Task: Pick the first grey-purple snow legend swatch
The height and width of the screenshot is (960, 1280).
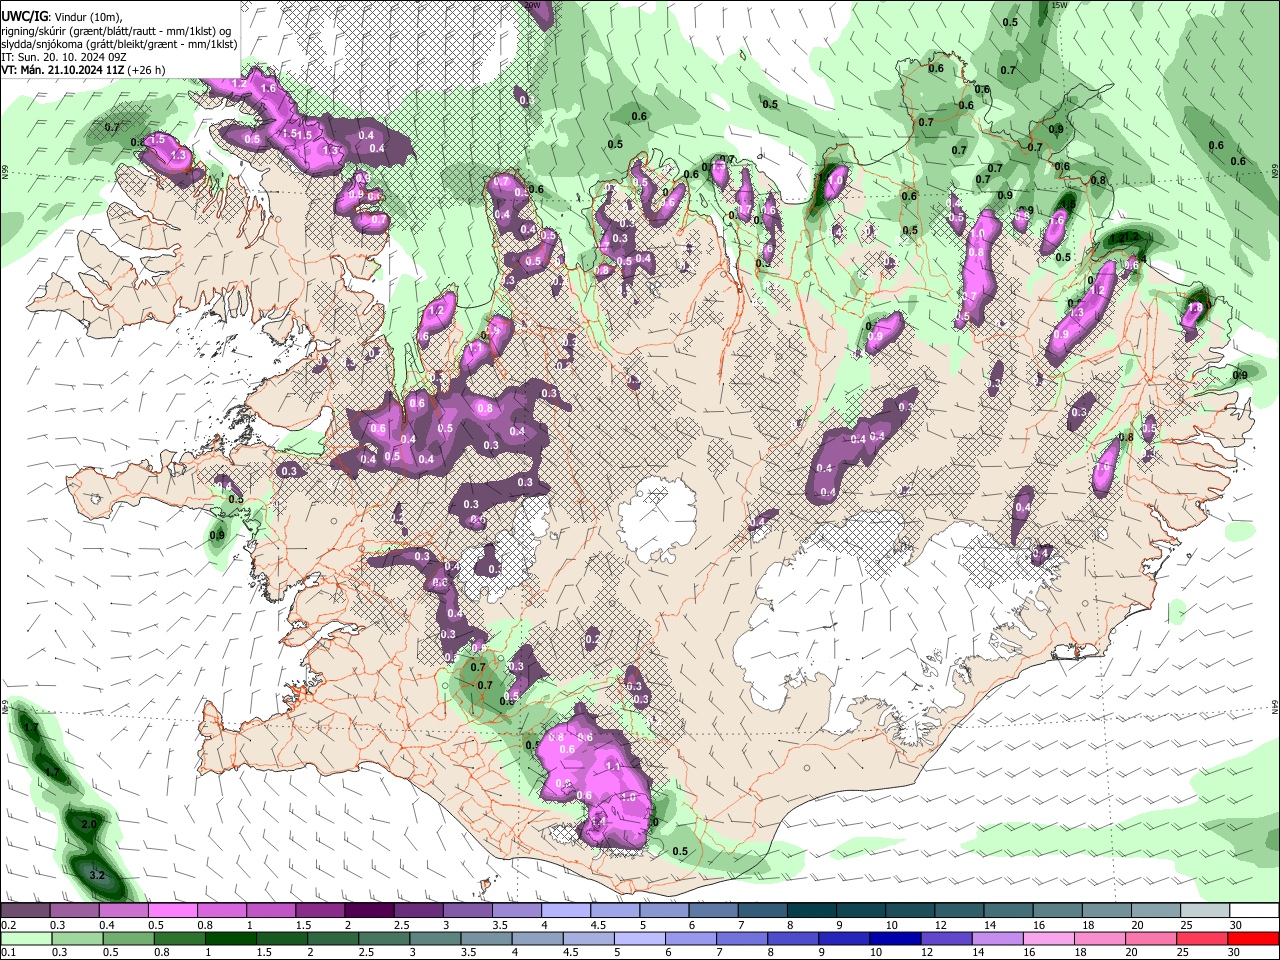Action: pos(25,911)
